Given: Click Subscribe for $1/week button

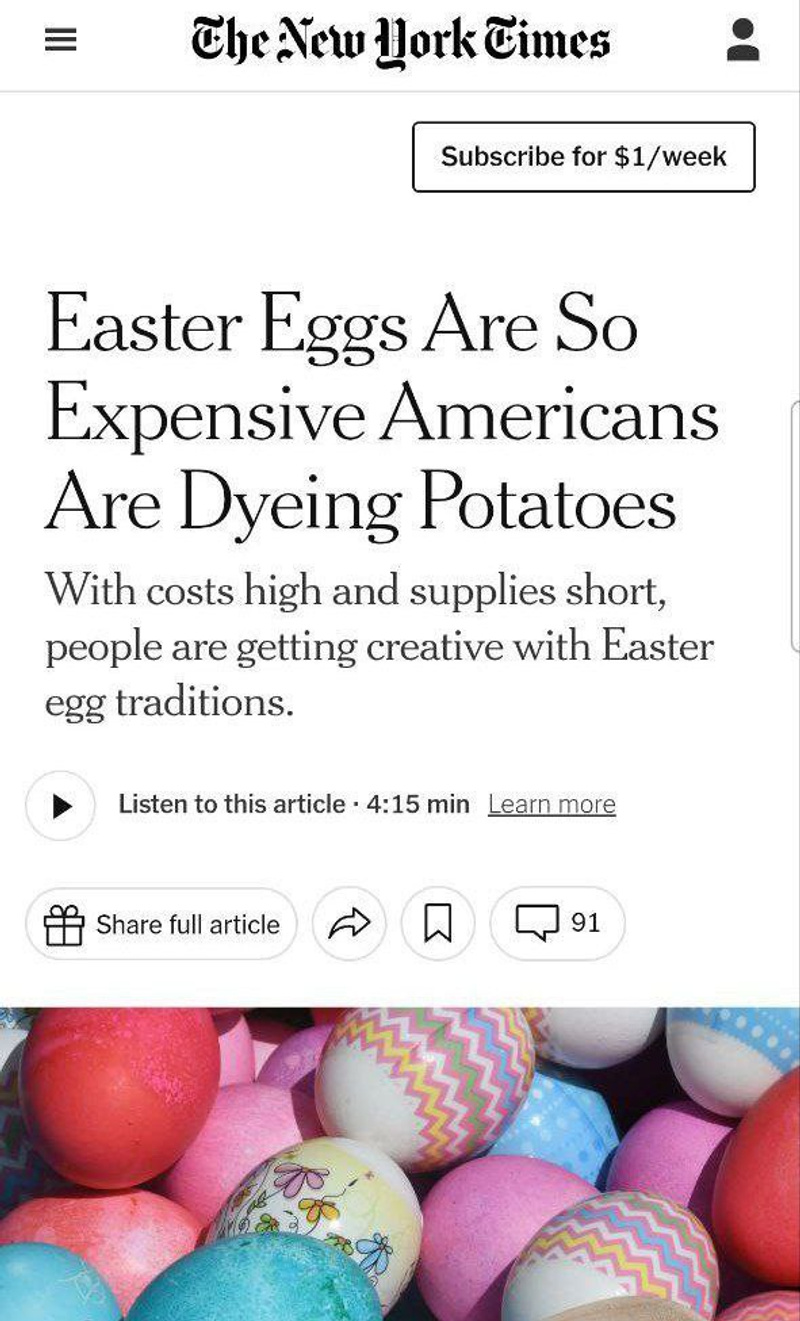Looking at the screenshot, I should pos(583,157).
